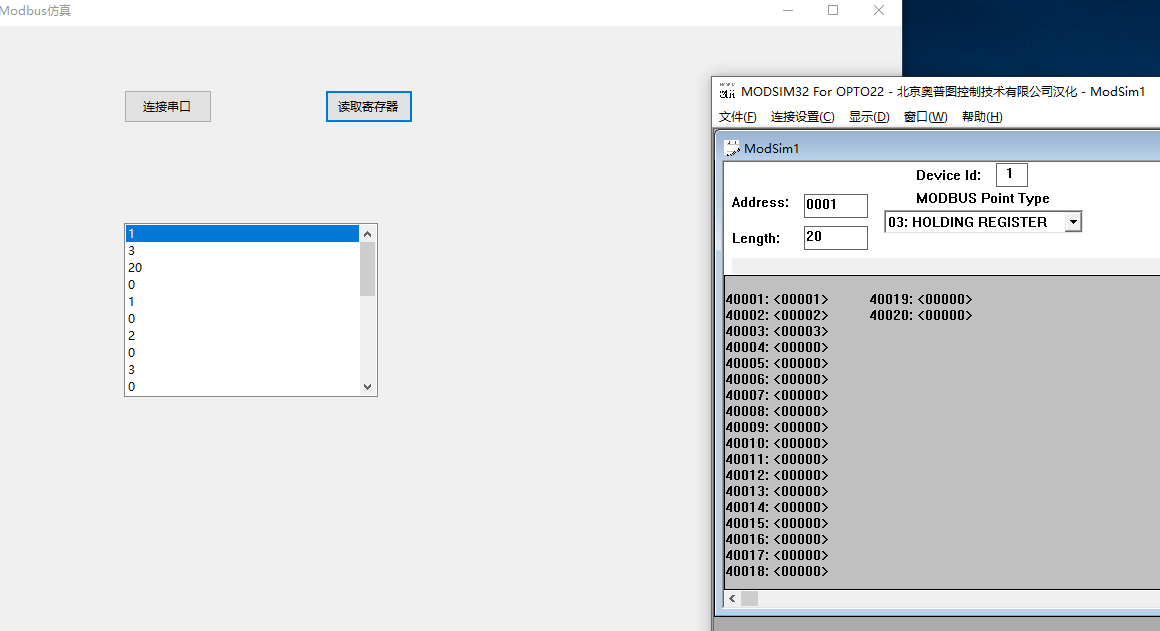Click the MODSIM32 application title bar icon

tap(727, 91)
